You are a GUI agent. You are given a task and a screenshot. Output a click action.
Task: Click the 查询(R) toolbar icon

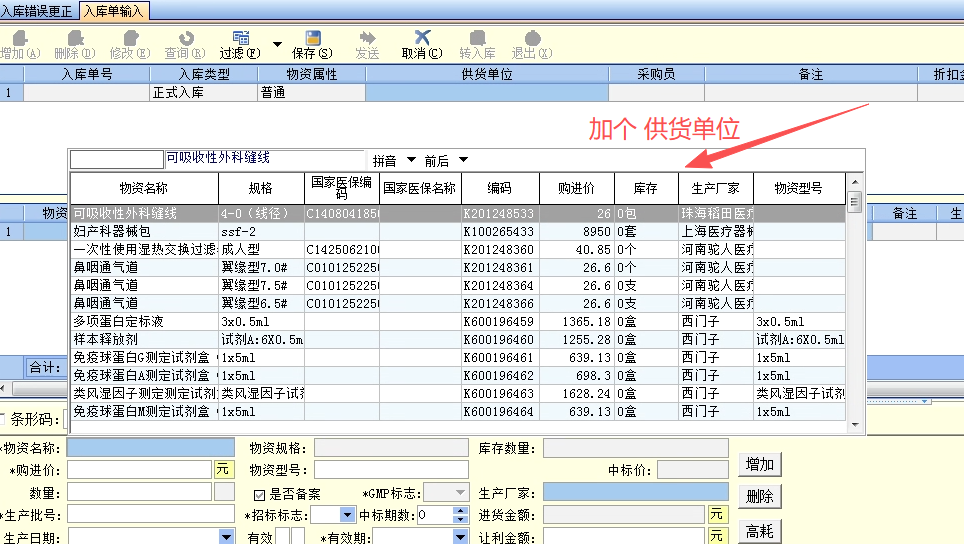coord(185,45)
